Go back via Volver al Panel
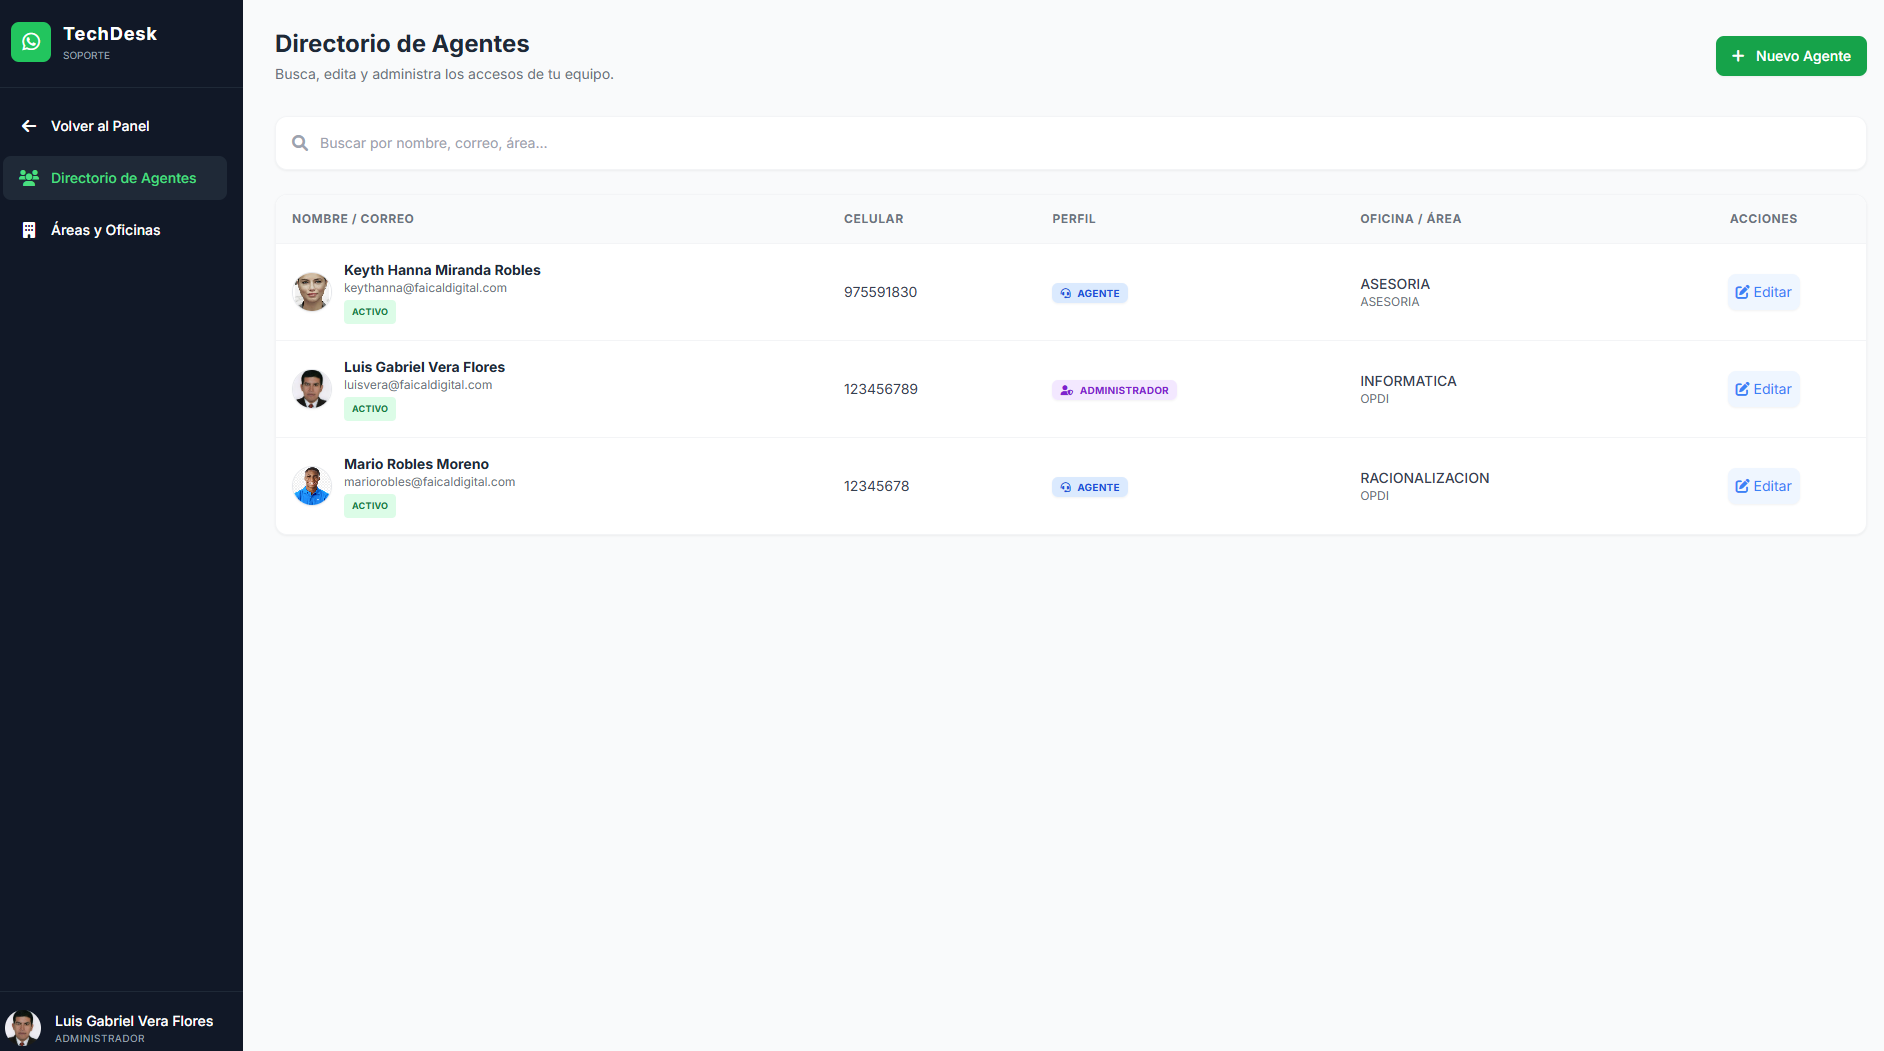 coord(100,126)
